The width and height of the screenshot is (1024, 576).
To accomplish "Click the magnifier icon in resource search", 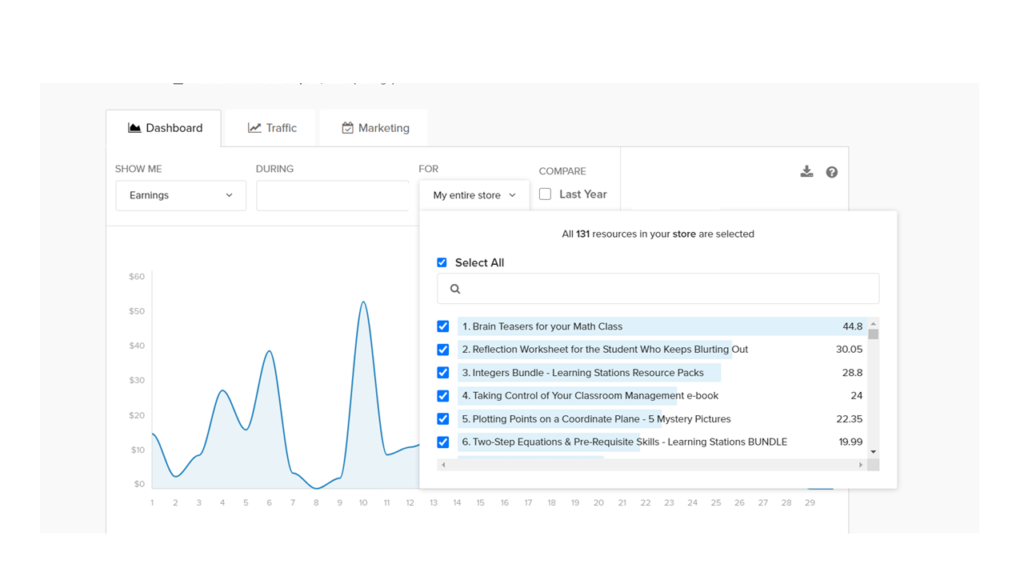I will [455, 289].
